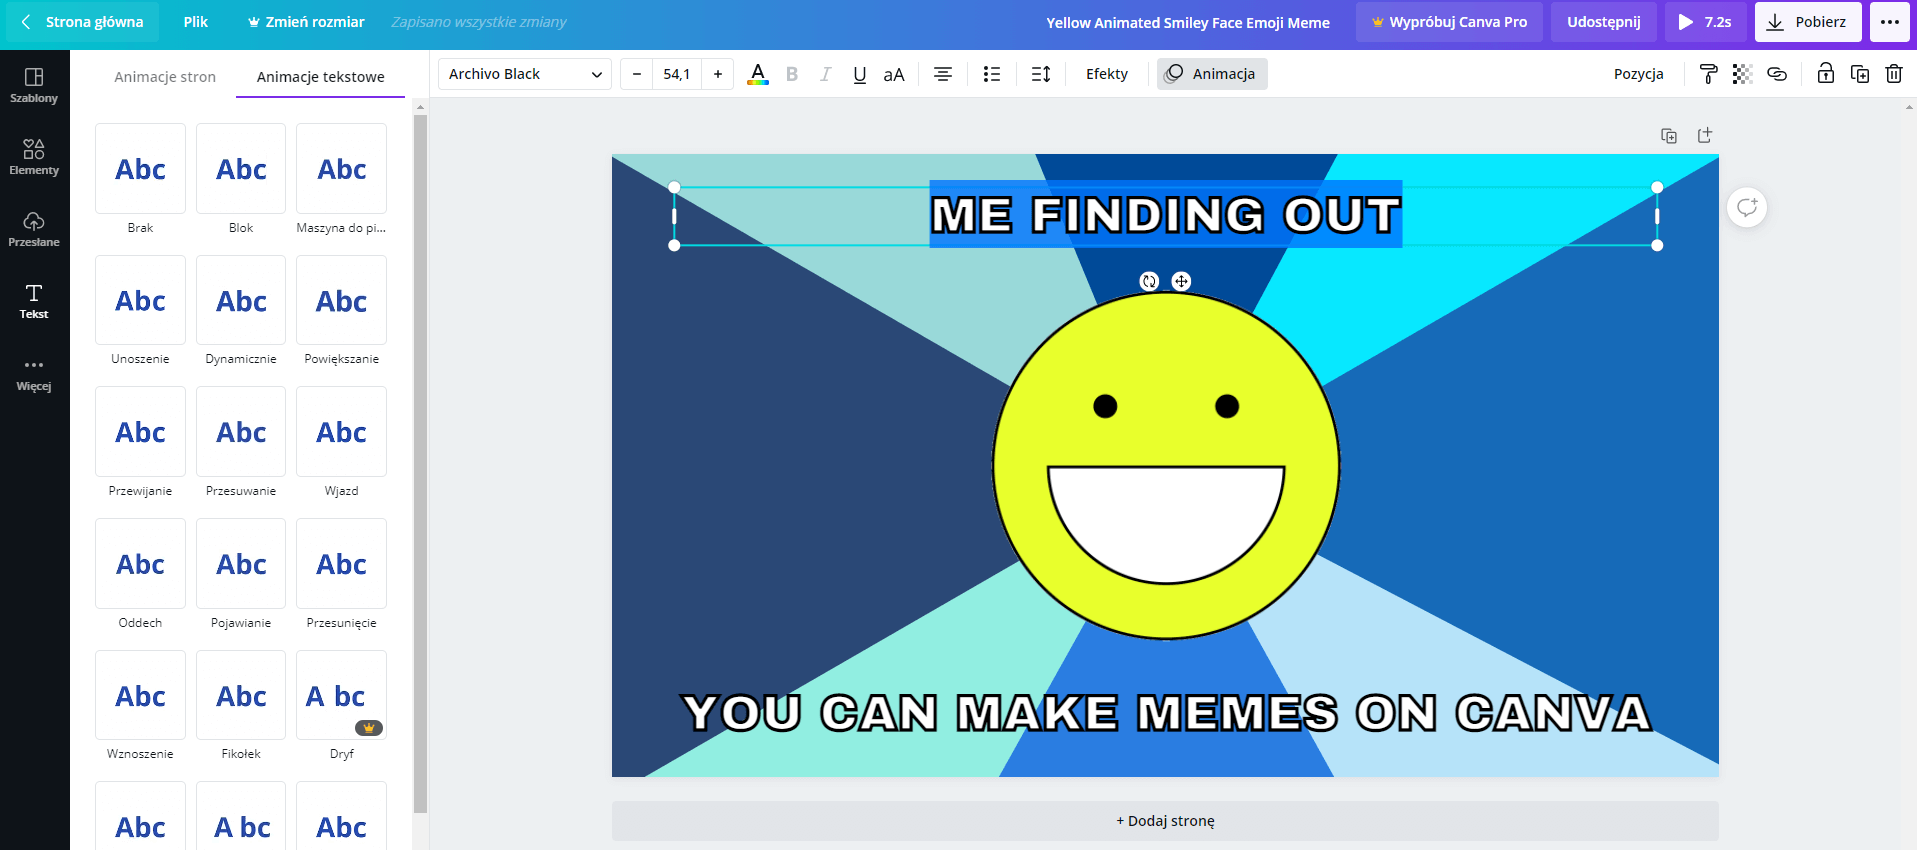Open Zmień rozmiar resize option
The image size is (1917, 850).
[x=306, y=22]
